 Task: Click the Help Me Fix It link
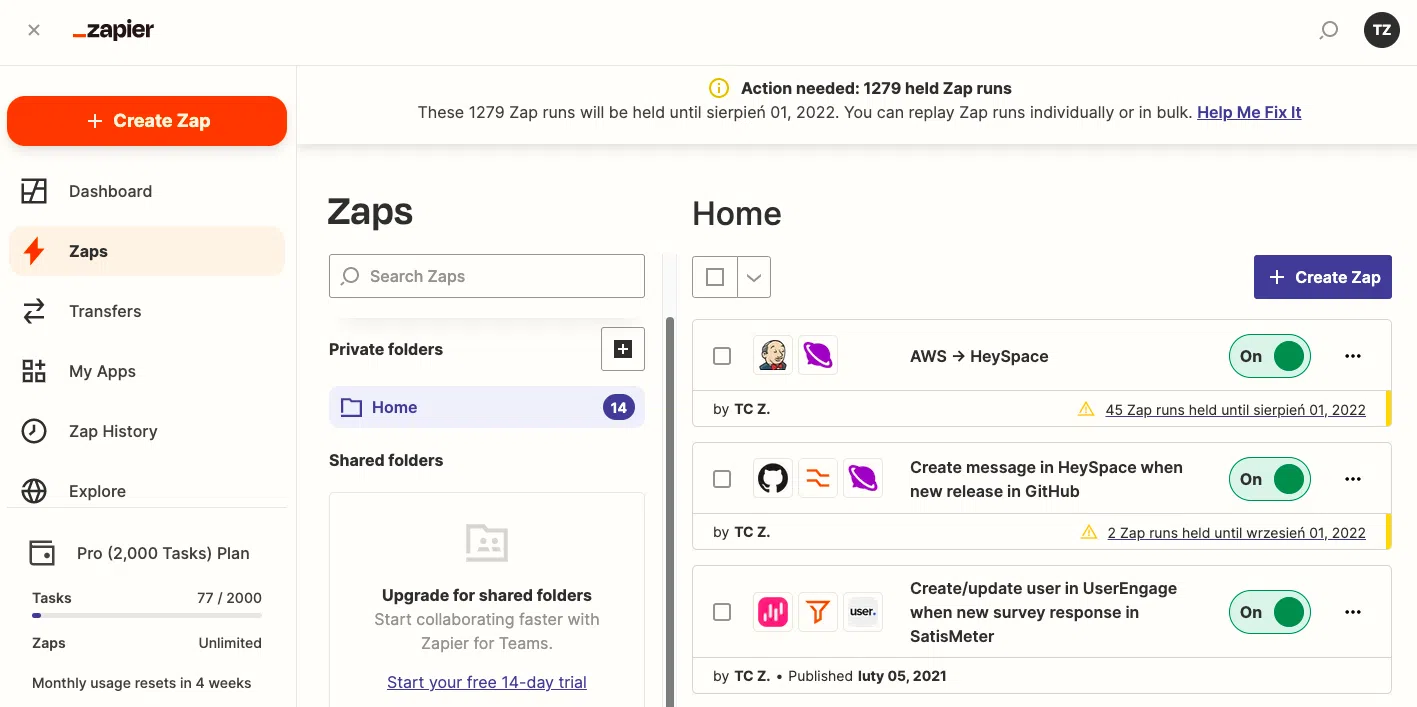pyautogui.click(x=1249, y=112)
